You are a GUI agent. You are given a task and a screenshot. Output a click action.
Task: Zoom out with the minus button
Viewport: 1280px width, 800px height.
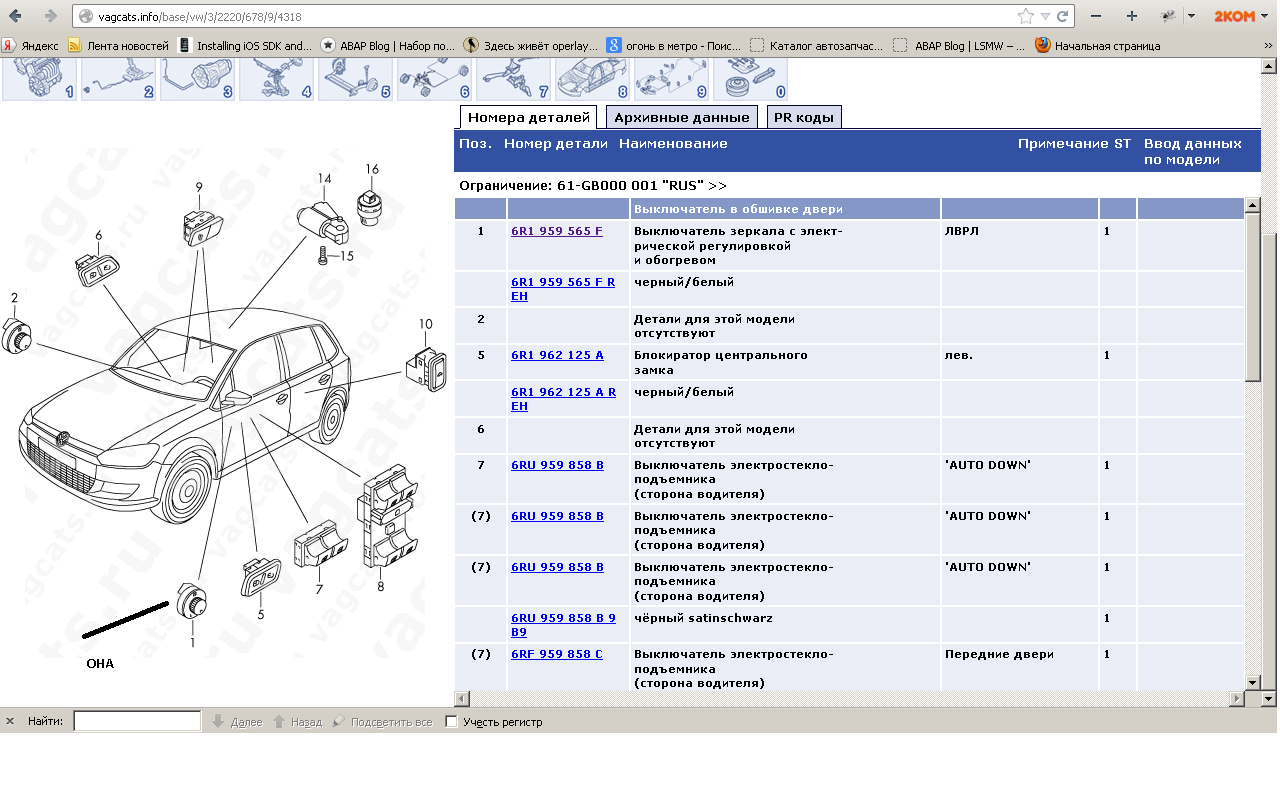click(x=1097, y=16)
